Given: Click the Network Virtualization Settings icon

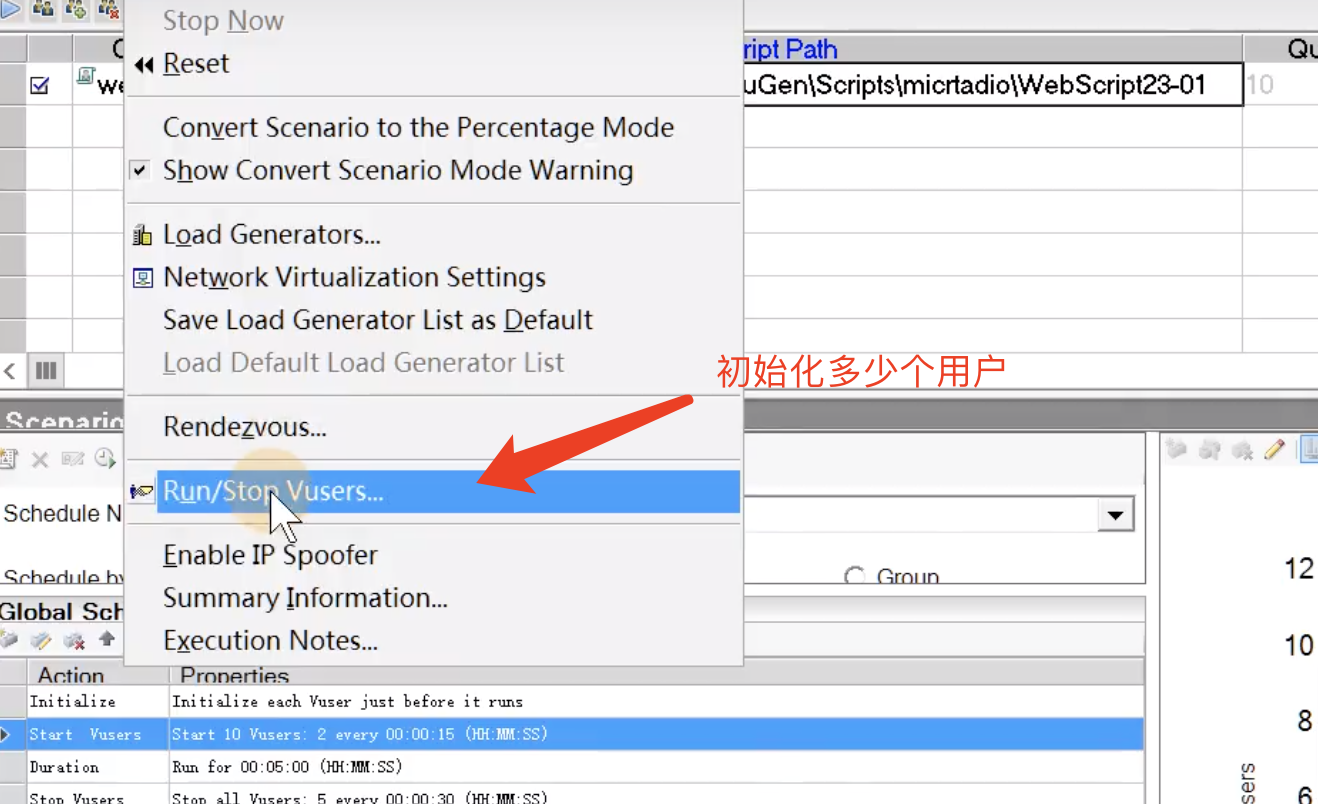Looking at the screenshot, I should [x=143, y=278].
